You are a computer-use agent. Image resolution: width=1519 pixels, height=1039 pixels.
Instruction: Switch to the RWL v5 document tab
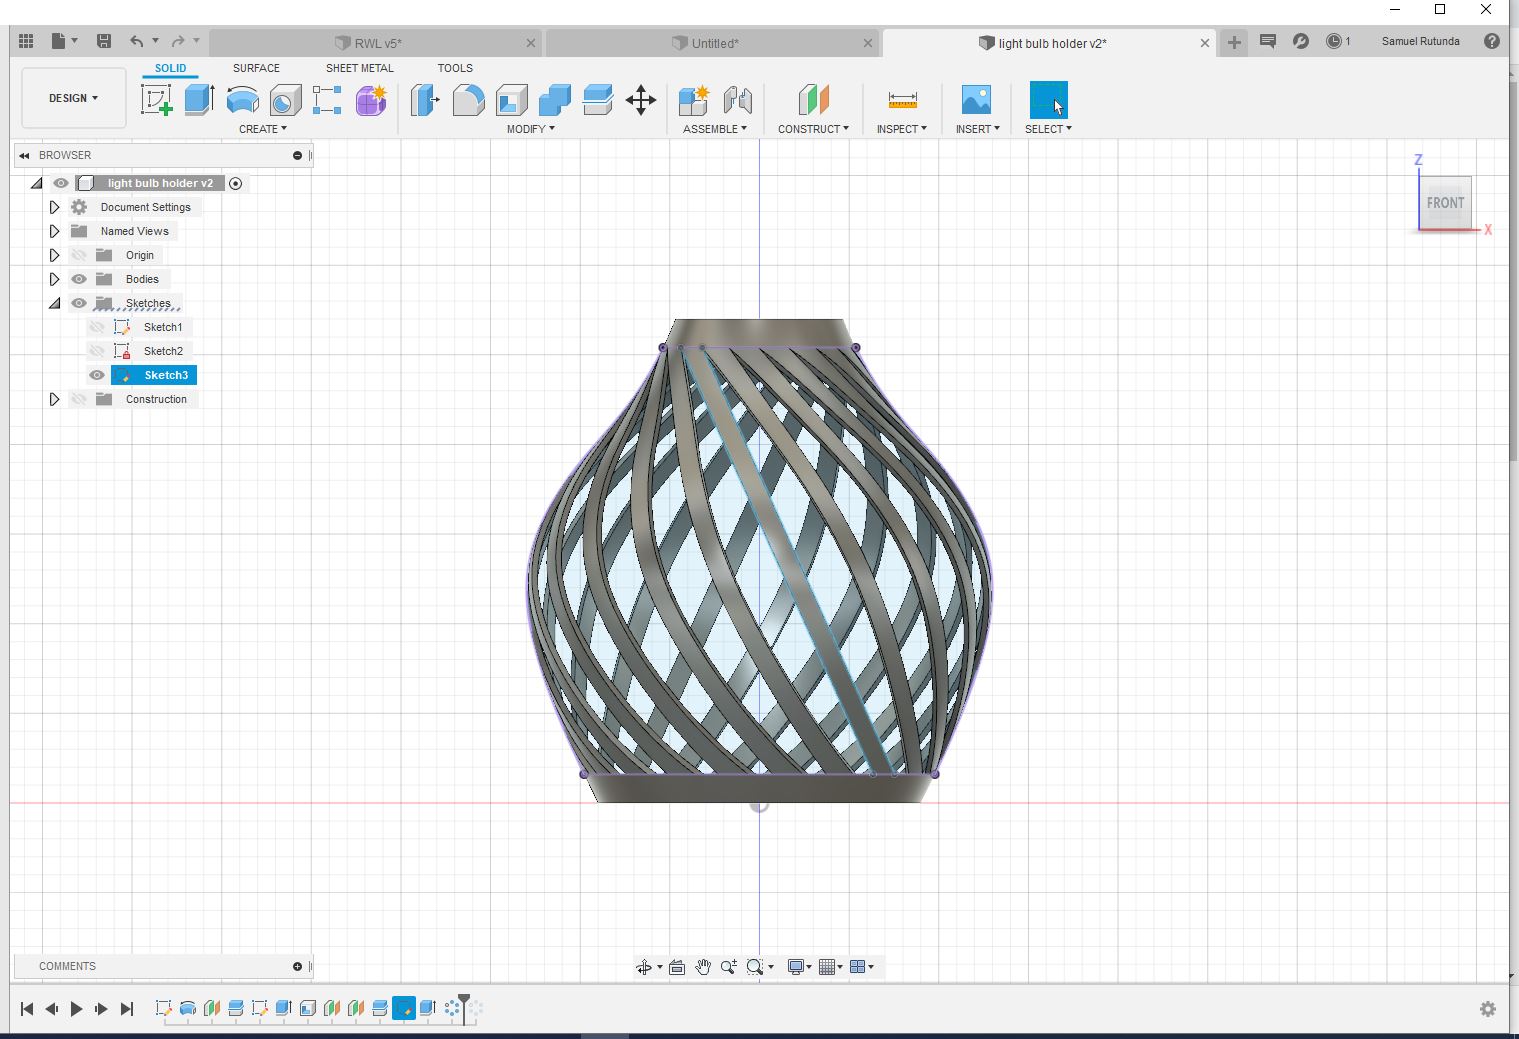click(378, 43)
